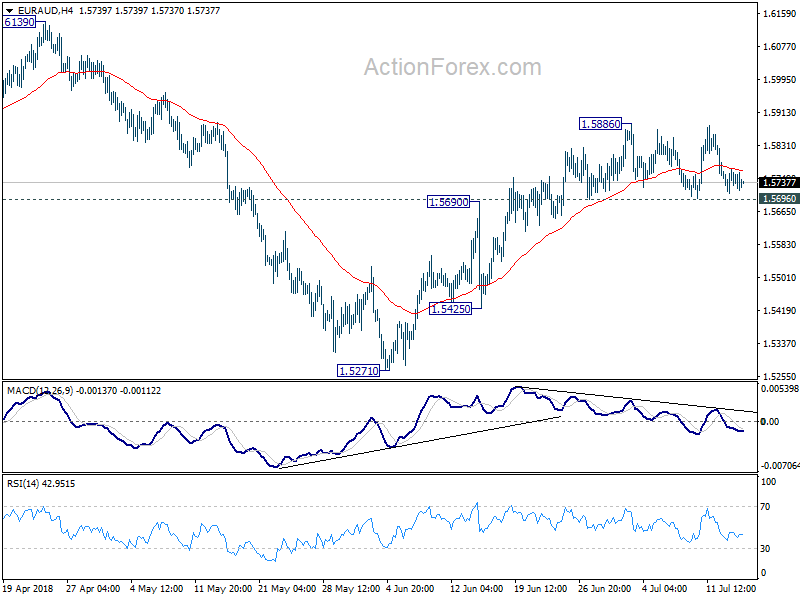Screen dimensions: 800x600
Task: Click the 19 Jun 12:00 date label
Action: coord(541,589)
